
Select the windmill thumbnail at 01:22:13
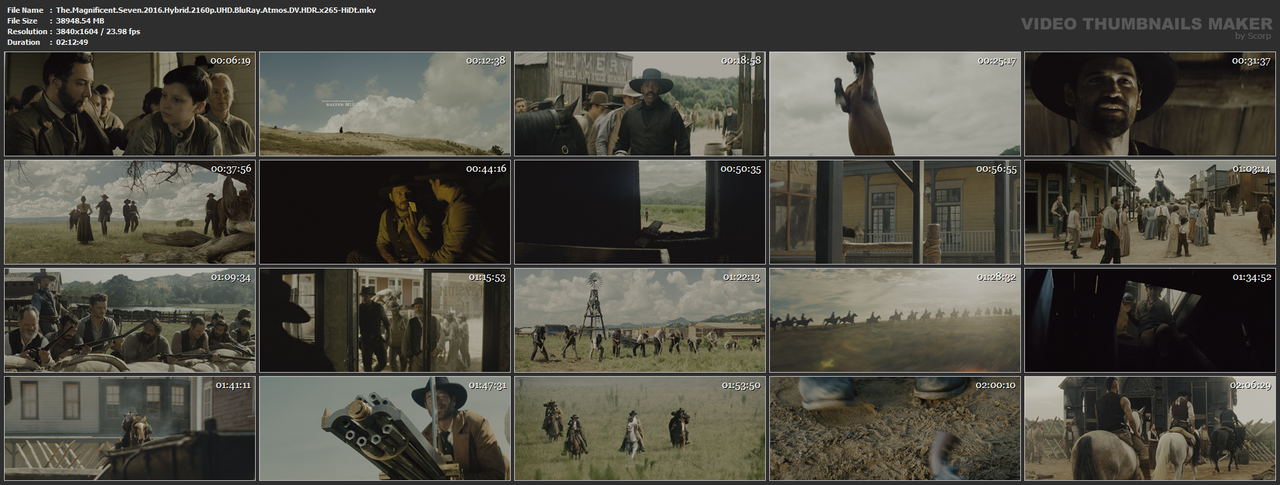click(640, 319)
